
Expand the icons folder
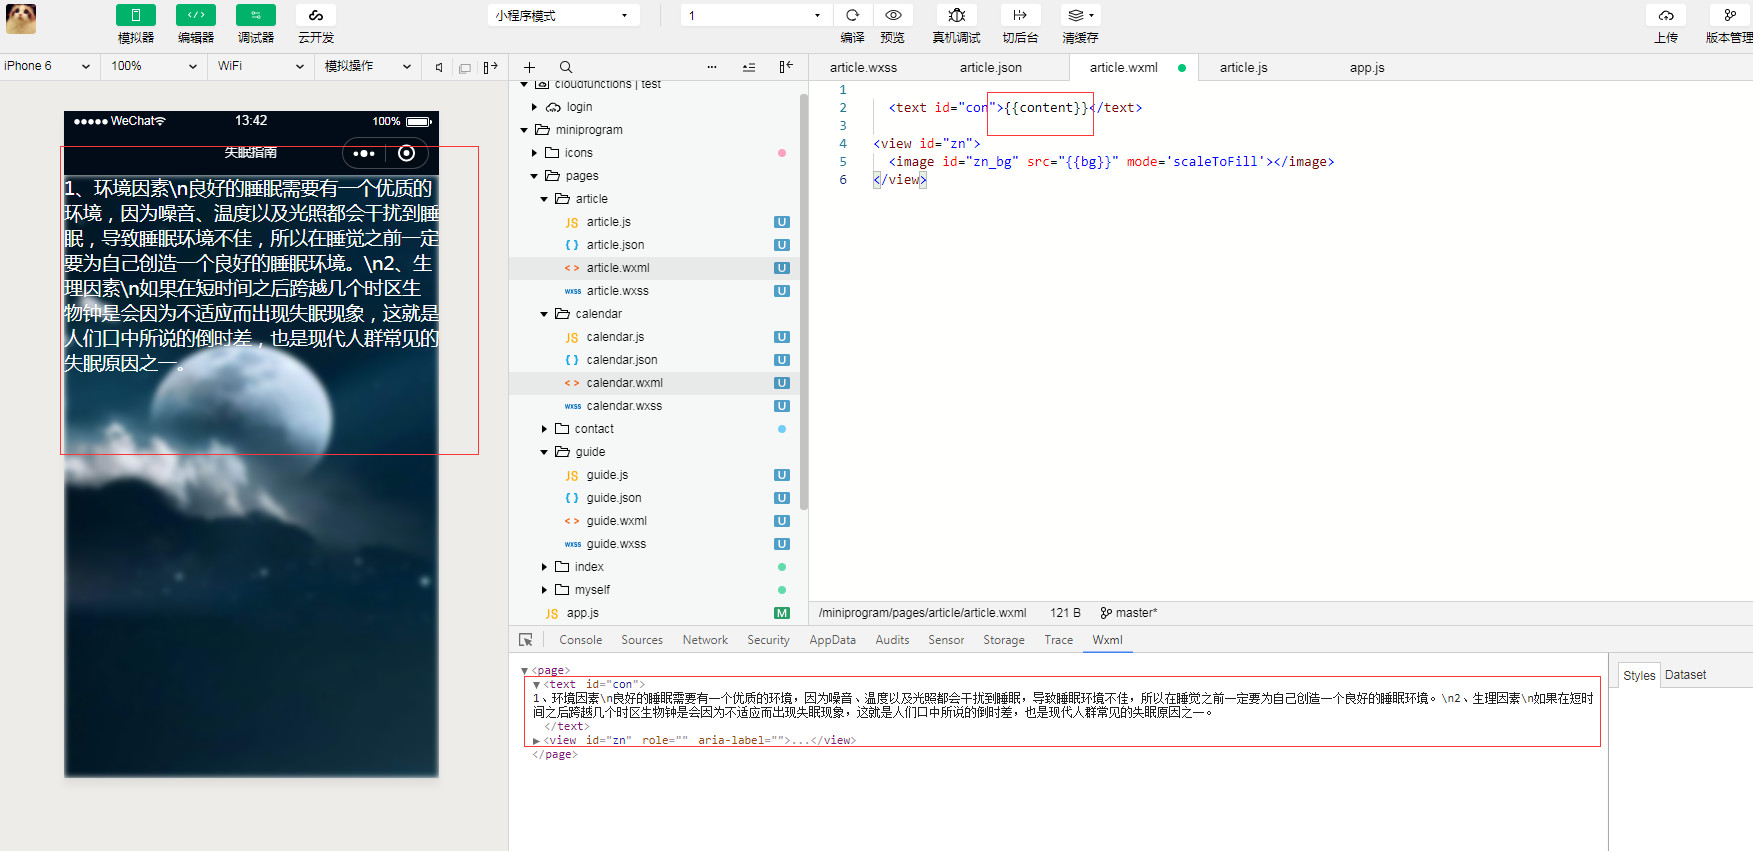(x=534, y=153)
